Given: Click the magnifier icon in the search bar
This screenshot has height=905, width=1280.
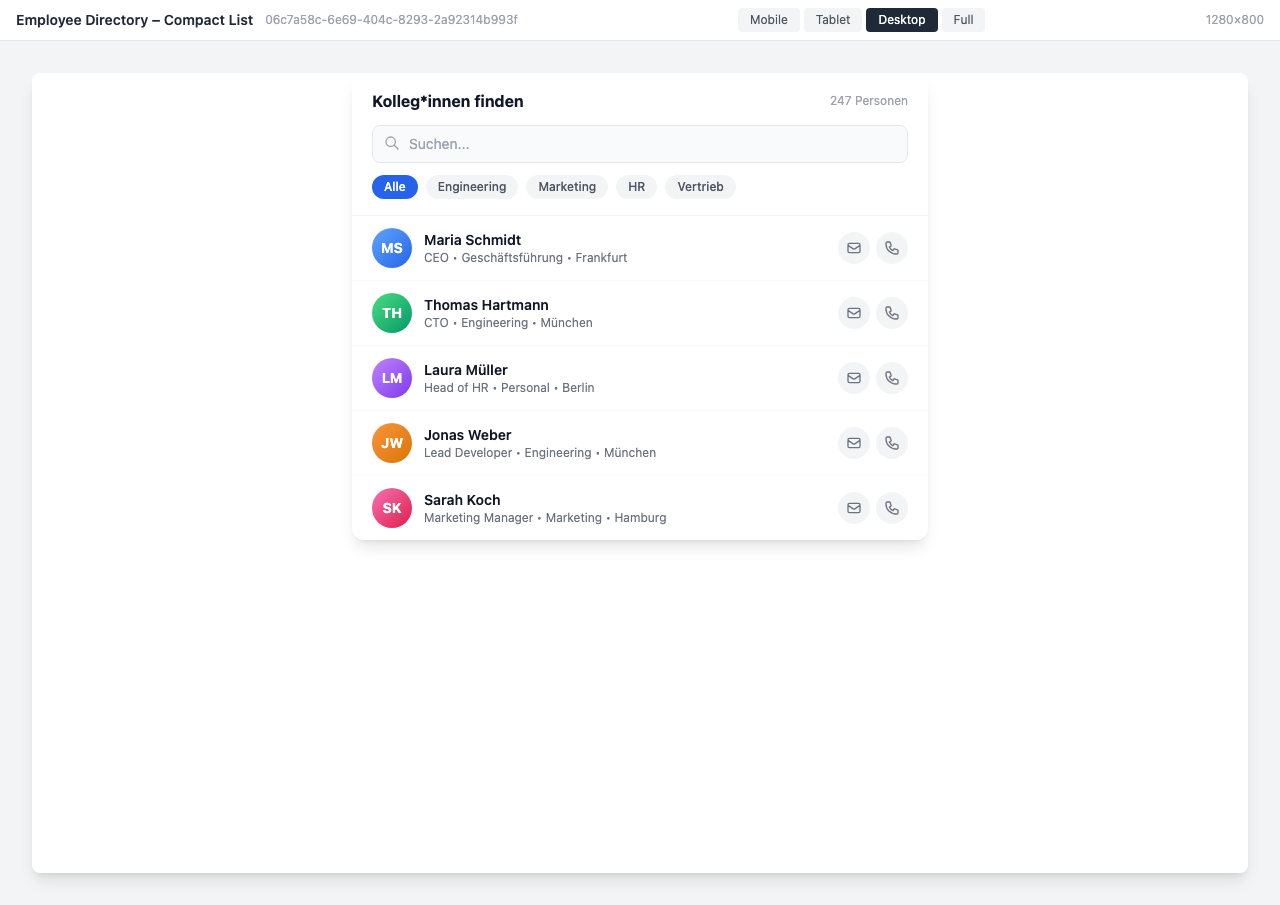Looking at the screenshot, I should point(391,144).
